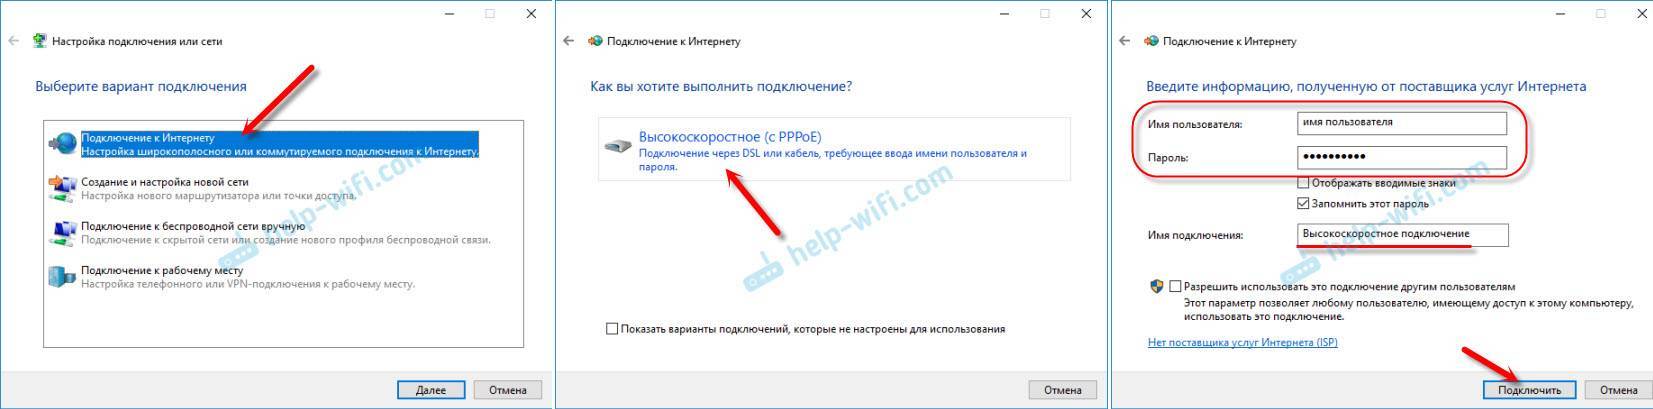Image resolution: width=1653 pixels, height=409 pixels.
Task: Open Нет поставщика услуг Интернета (ISP) link
Action: click(1242, 342)
